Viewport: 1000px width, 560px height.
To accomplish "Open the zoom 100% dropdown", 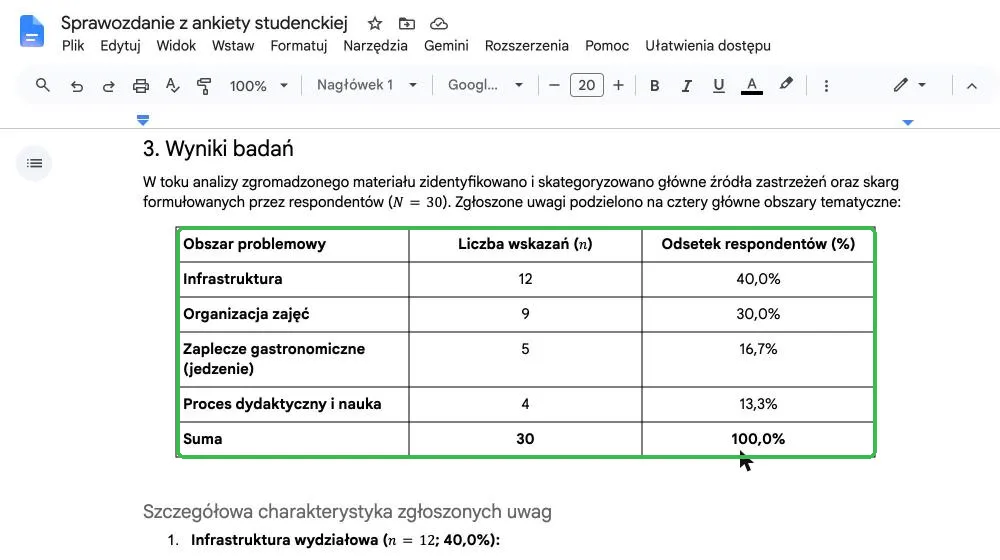I will tap(258, 85).
